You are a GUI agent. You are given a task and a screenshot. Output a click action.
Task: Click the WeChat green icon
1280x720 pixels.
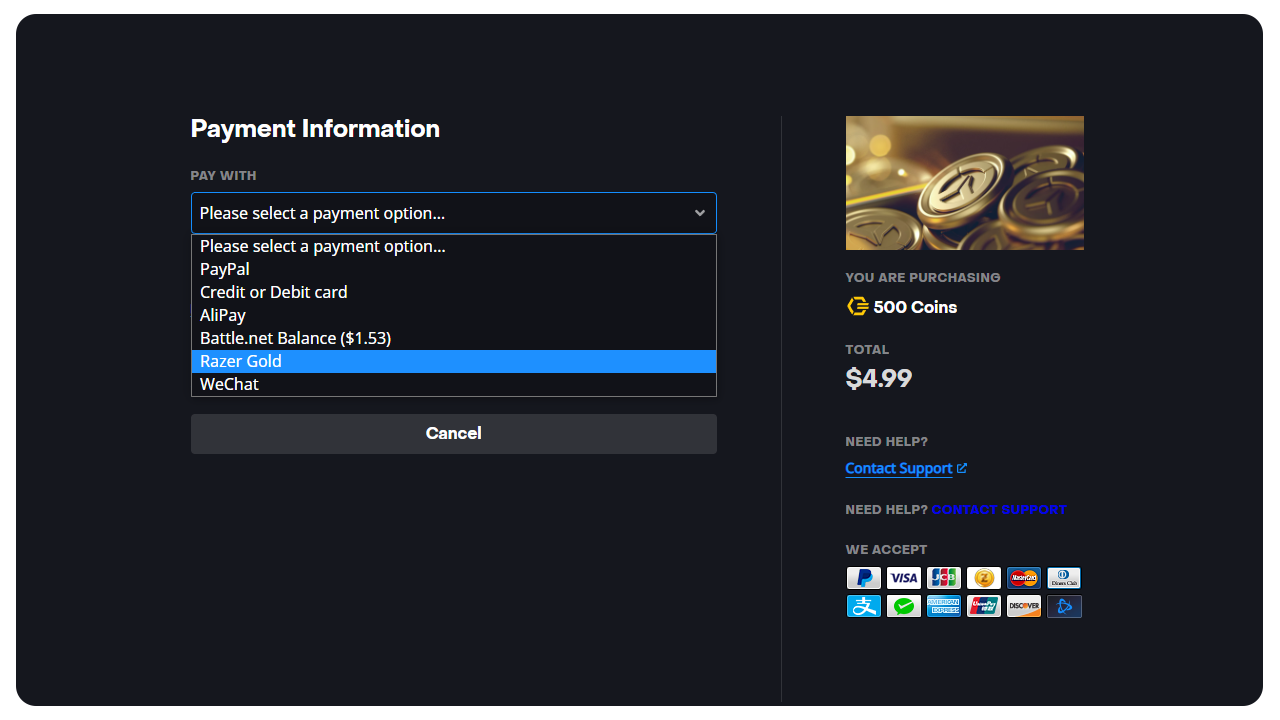click(904, 606)
